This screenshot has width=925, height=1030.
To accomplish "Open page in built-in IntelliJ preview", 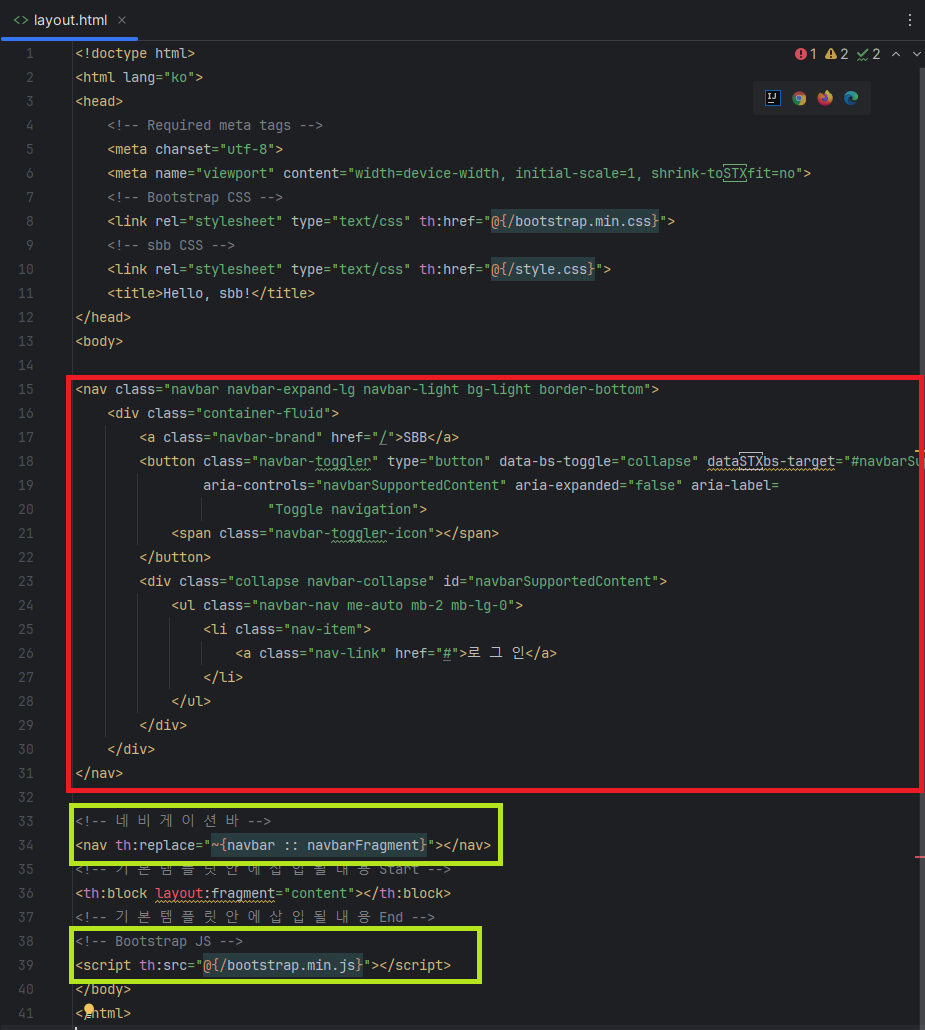I will pos(773,98).
